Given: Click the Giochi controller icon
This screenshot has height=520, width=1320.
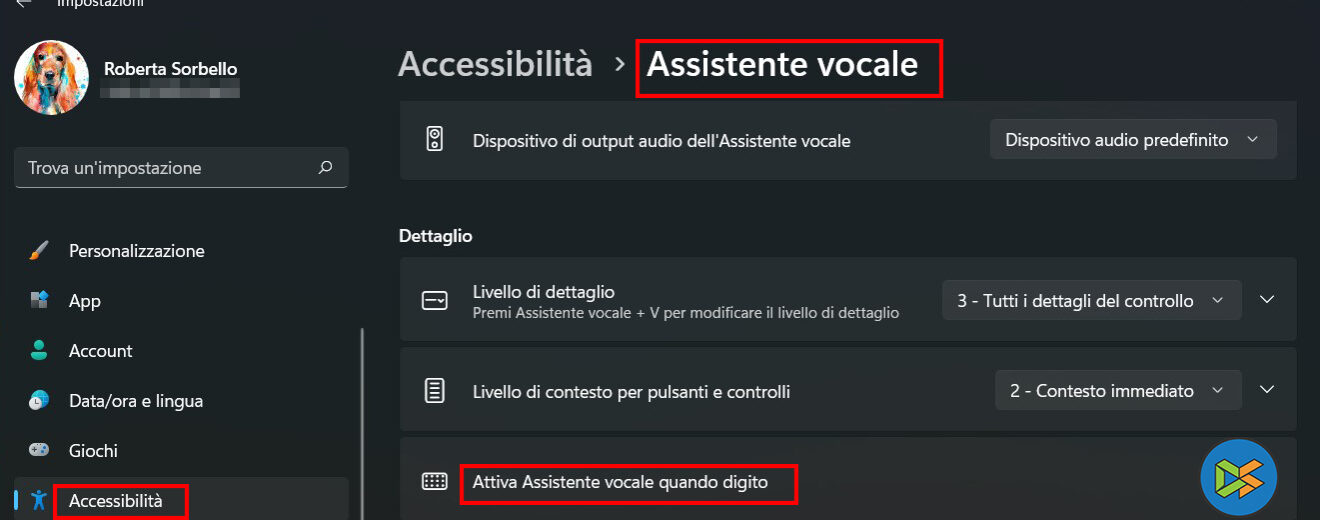Looking at the screenshot, I should pyautogui.click(x=39, y=451).
